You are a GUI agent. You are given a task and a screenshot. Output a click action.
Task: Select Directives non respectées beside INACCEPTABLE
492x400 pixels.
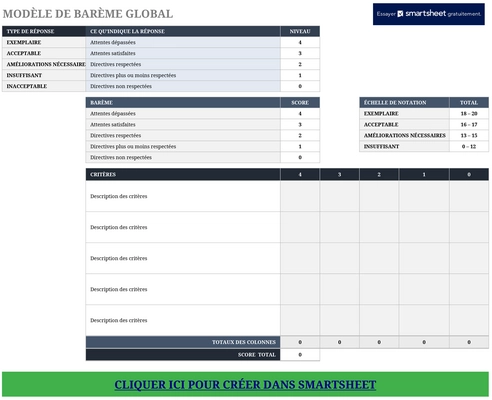pyautogui.click(x=183, y=86)
